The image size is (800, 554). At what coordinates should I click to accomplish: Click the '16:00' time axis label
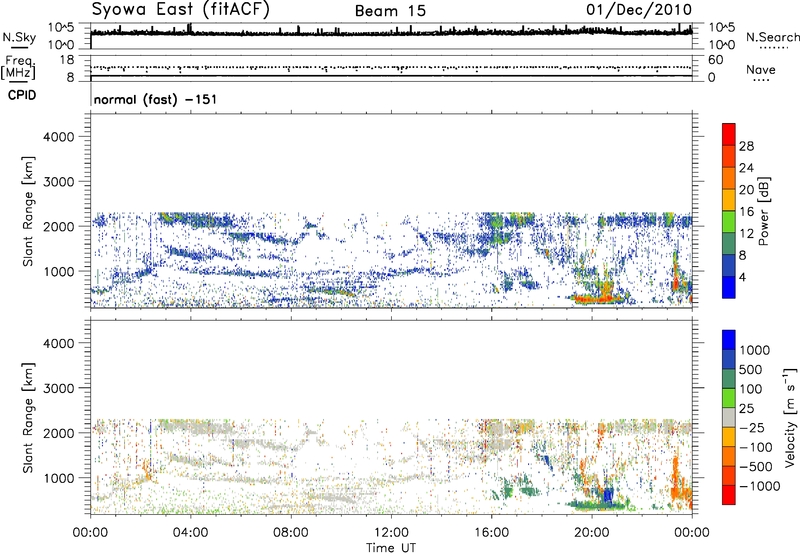tap(491, 533)
